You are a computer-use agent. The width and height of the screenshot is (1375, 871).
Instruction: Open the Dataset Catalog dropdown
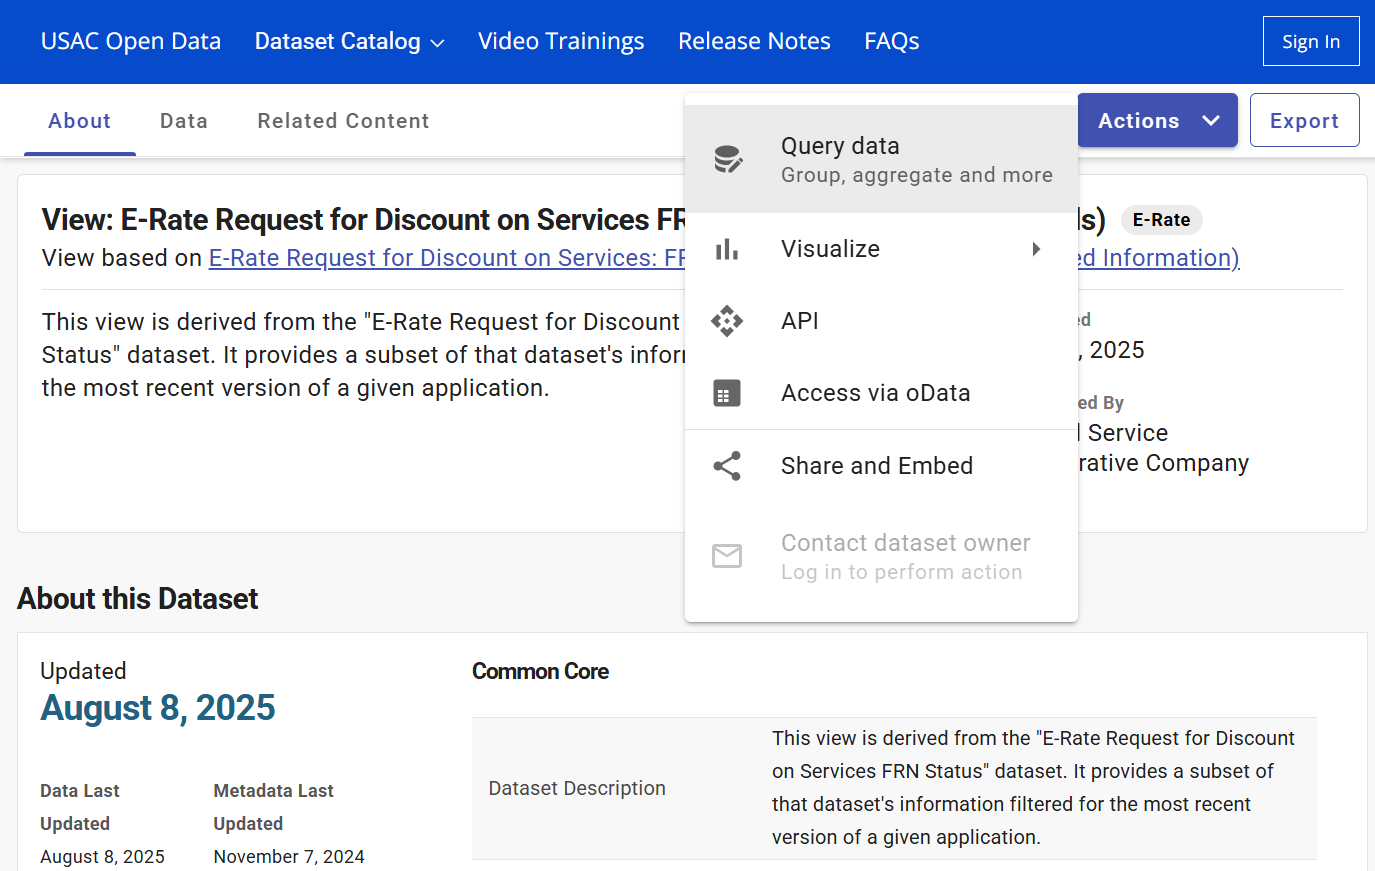coord(349,41)
